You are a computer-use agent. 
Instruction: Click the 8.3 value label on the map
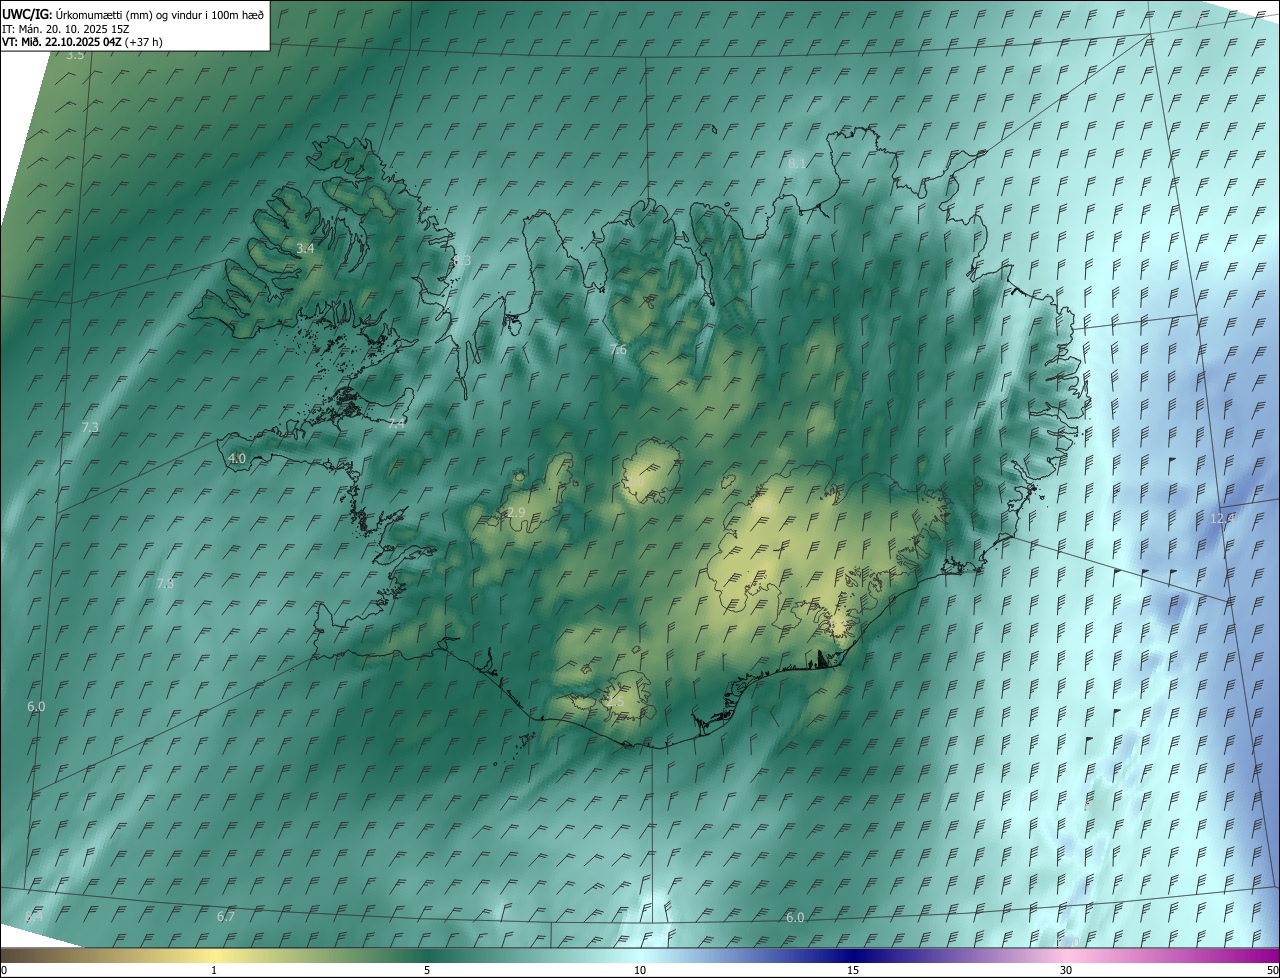pos(461,260)
